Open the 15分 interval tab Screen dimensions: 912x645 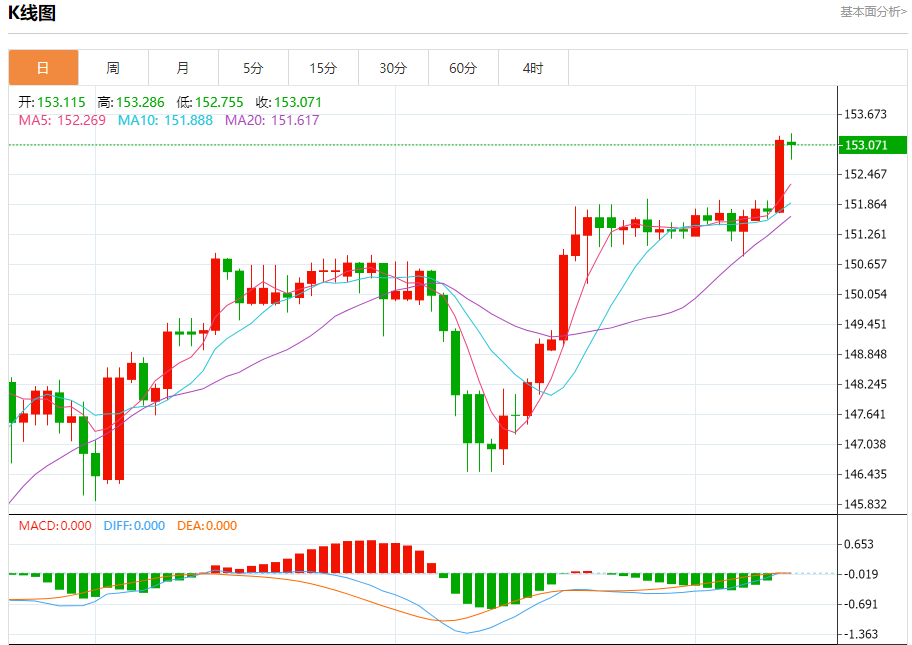point(323,68)
